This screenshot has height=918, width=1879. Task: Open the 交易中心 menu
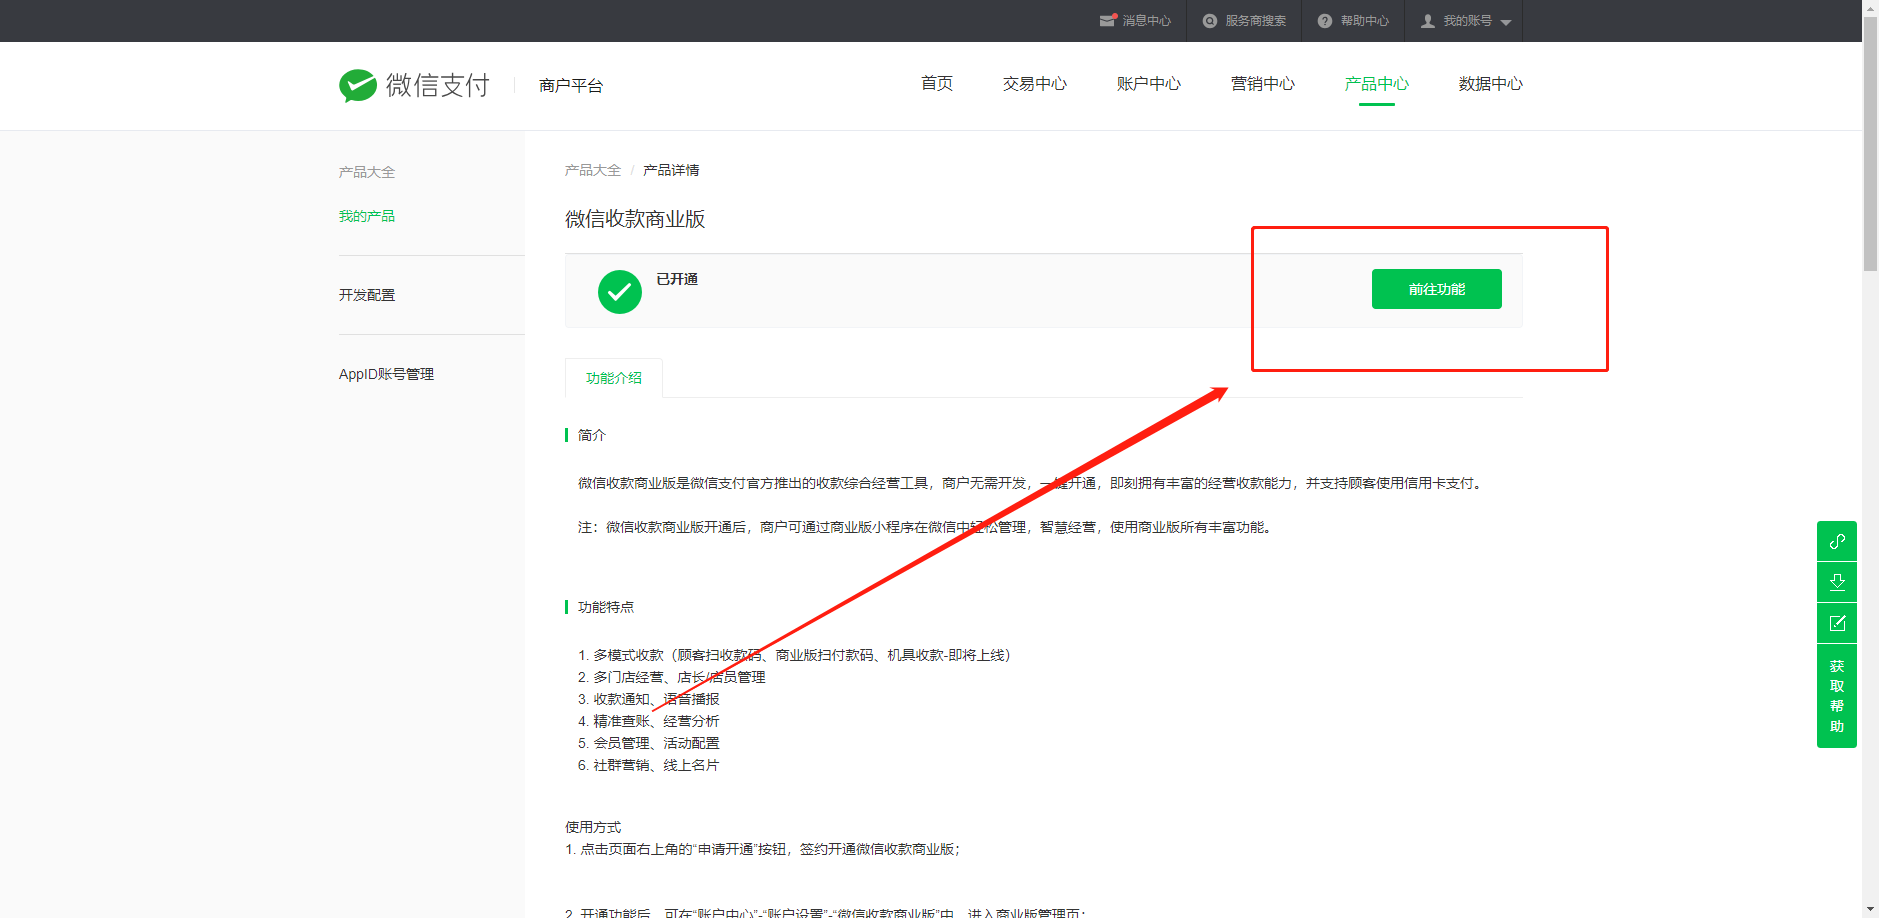tap(1034, 84)
